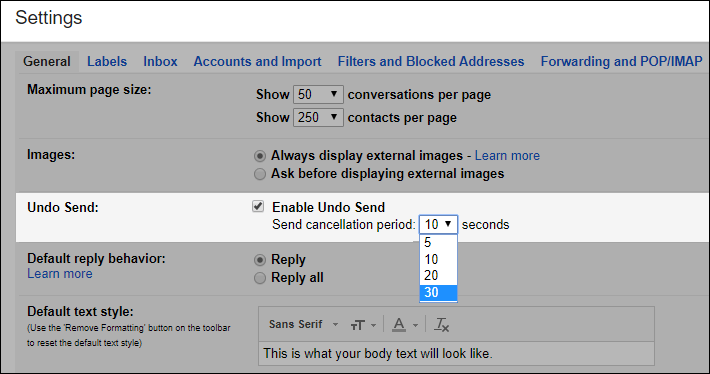
Task: Open the contacts per page dropdown showing 250
Action: pos(318,117)
